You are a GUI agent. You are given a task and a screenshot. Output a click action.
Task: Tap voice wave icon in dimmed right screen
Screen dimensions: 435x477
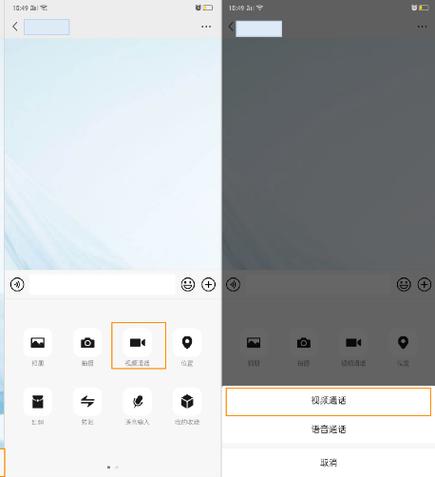tap(233, 285)
